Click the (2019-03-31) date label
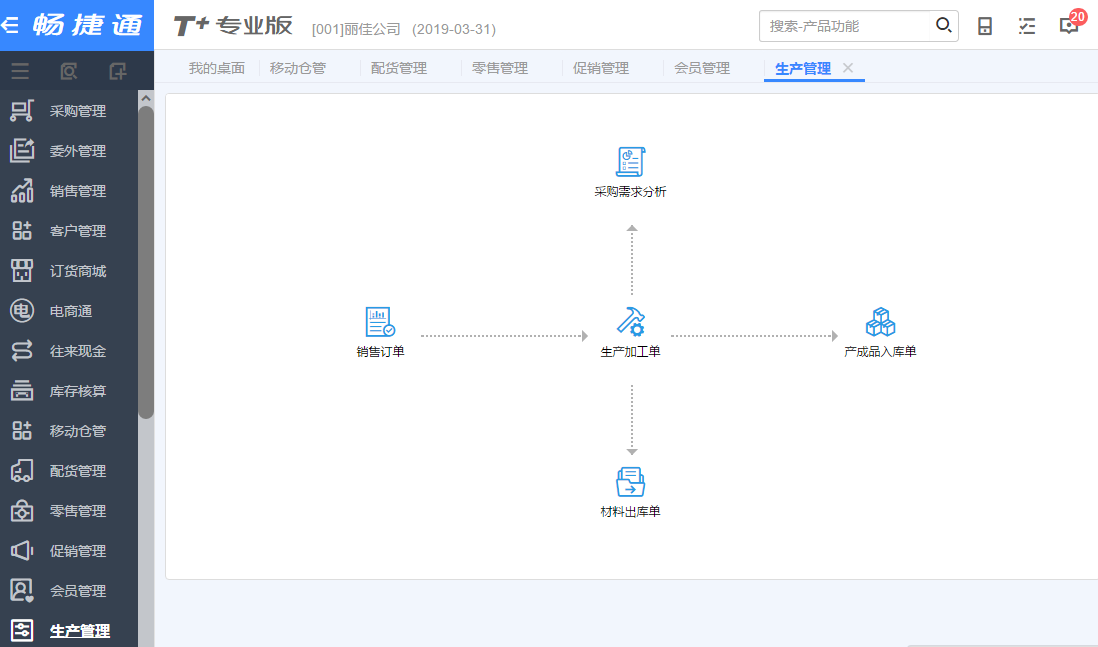1098x647 pixels. [454, 29]
